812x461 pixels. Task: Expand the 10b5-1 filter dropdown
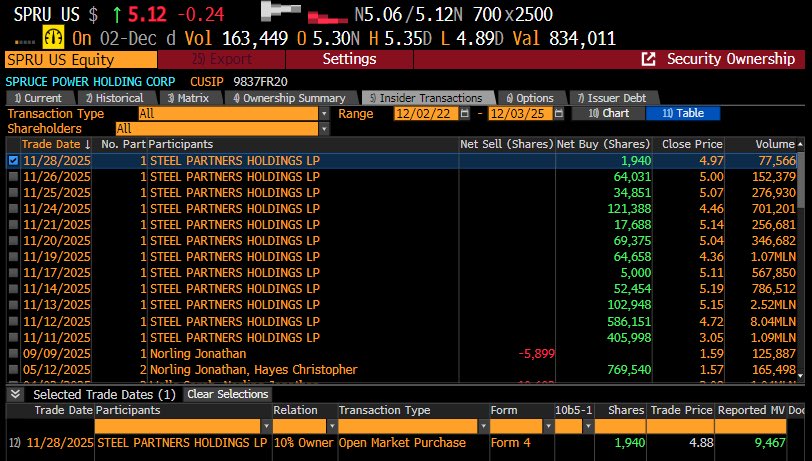pos(588,426)
